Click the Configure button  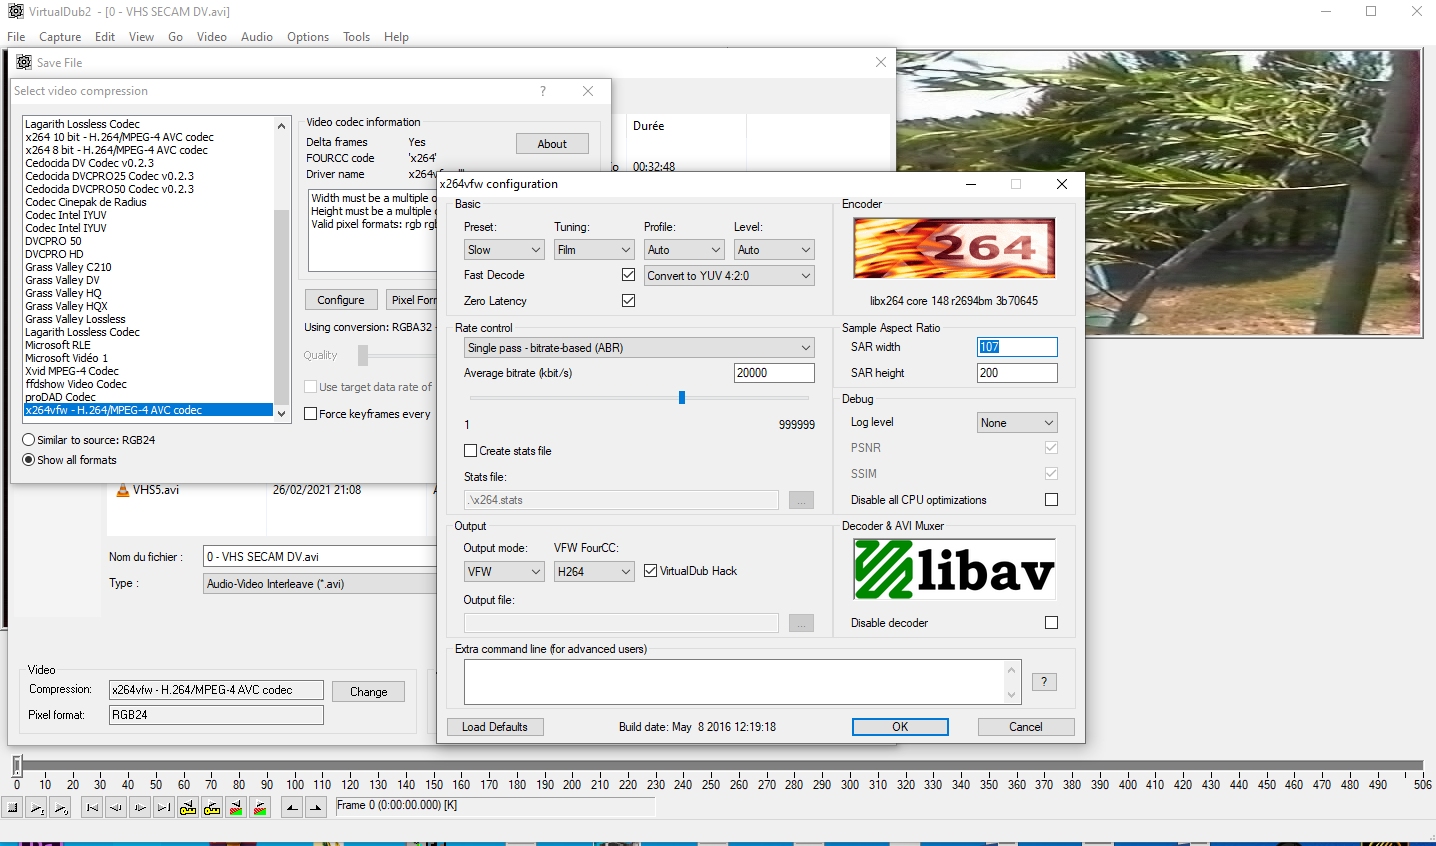341,300
